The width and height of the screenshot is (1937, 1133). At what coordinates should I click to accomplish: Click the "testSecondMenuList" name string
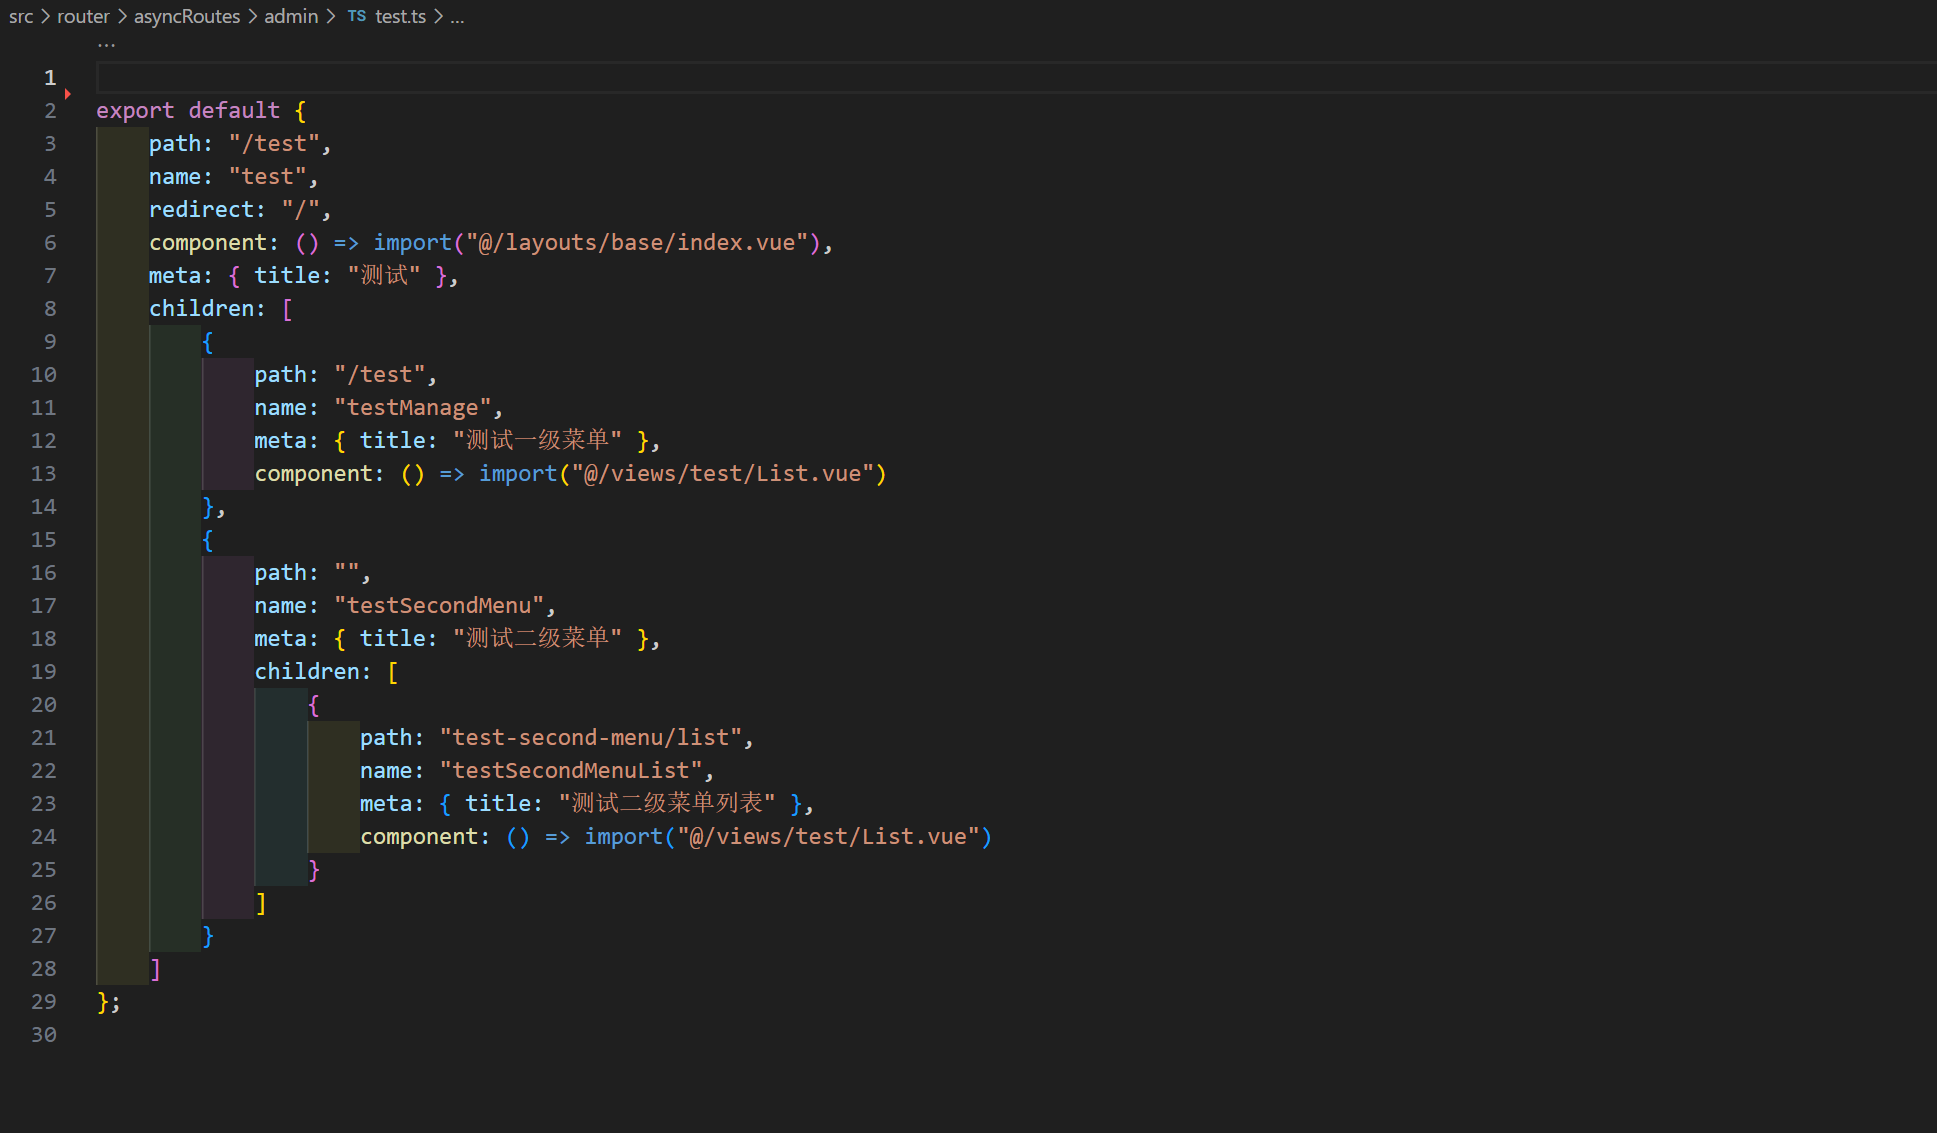click(570, 770)
